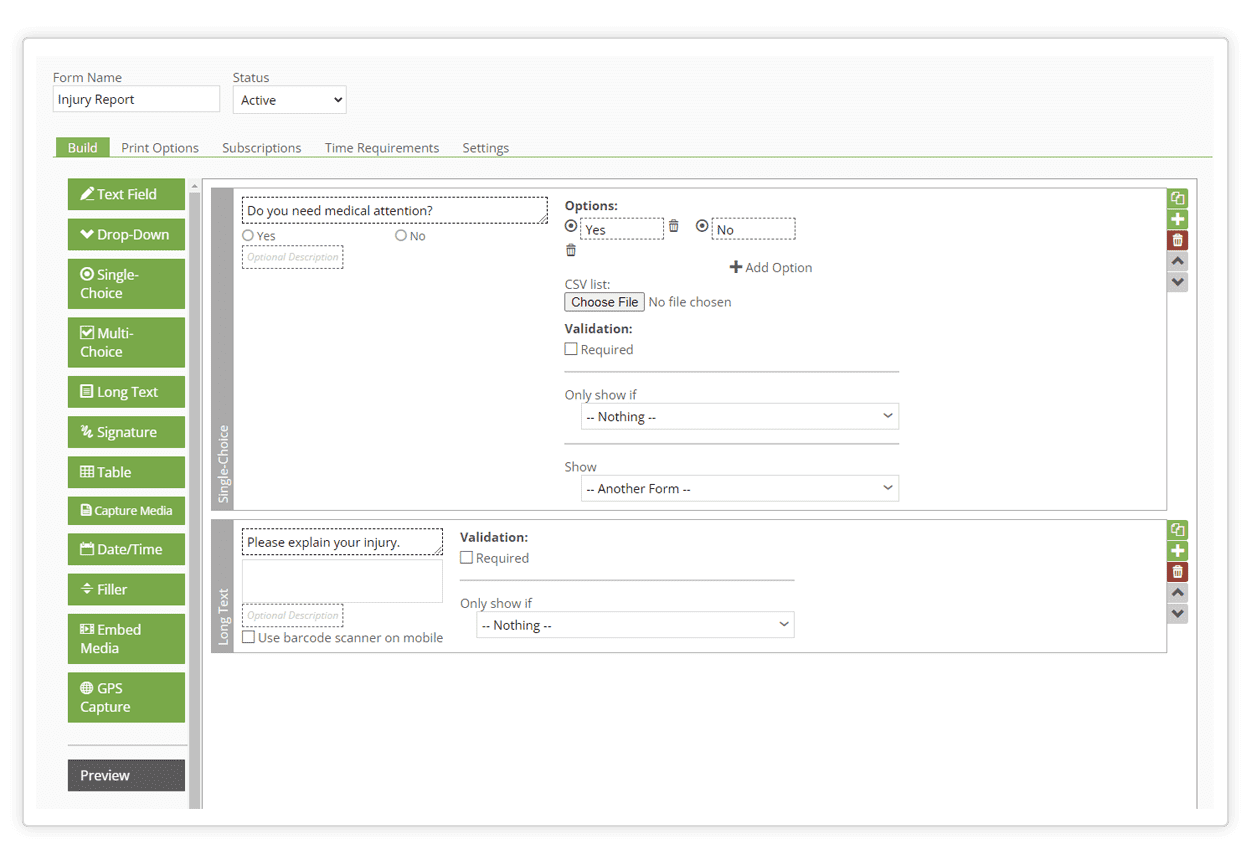Enable Required for medical attention question
Screen dimensions: 1250x864
571,349
